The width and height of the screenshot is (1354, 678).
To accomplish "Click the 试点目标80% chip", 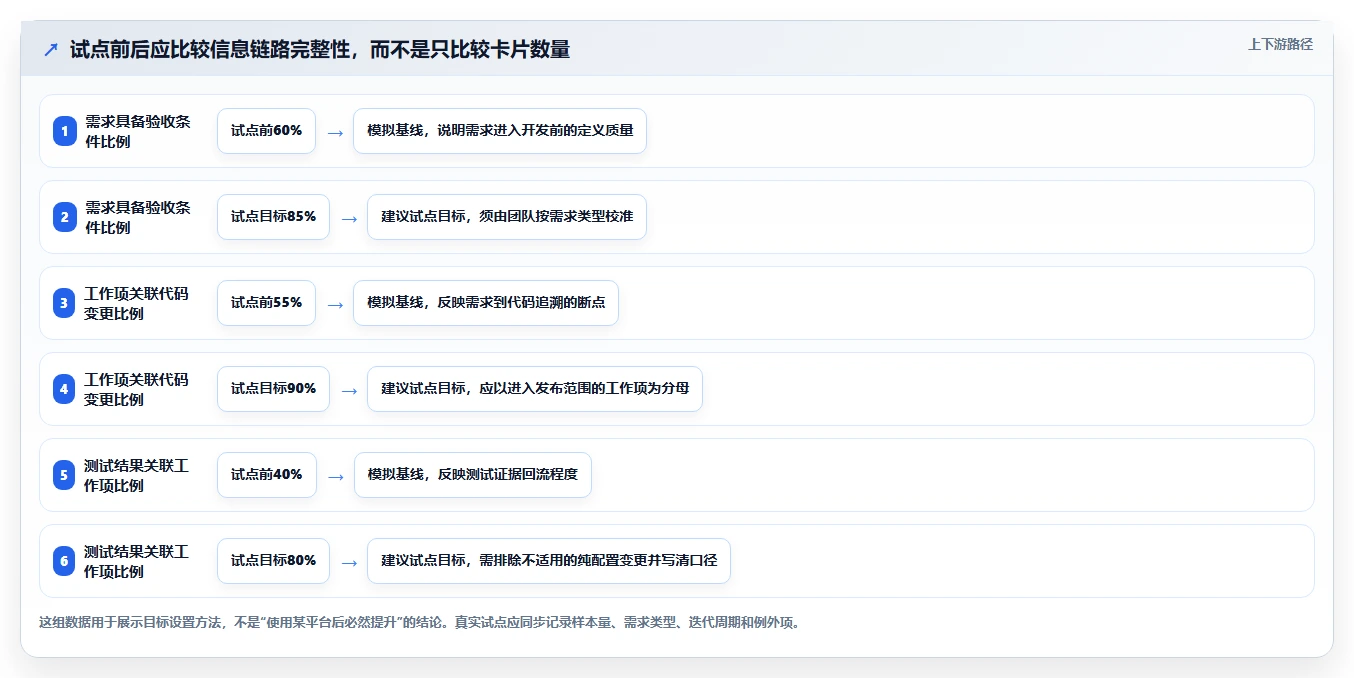I will click(x=273, y=561).
